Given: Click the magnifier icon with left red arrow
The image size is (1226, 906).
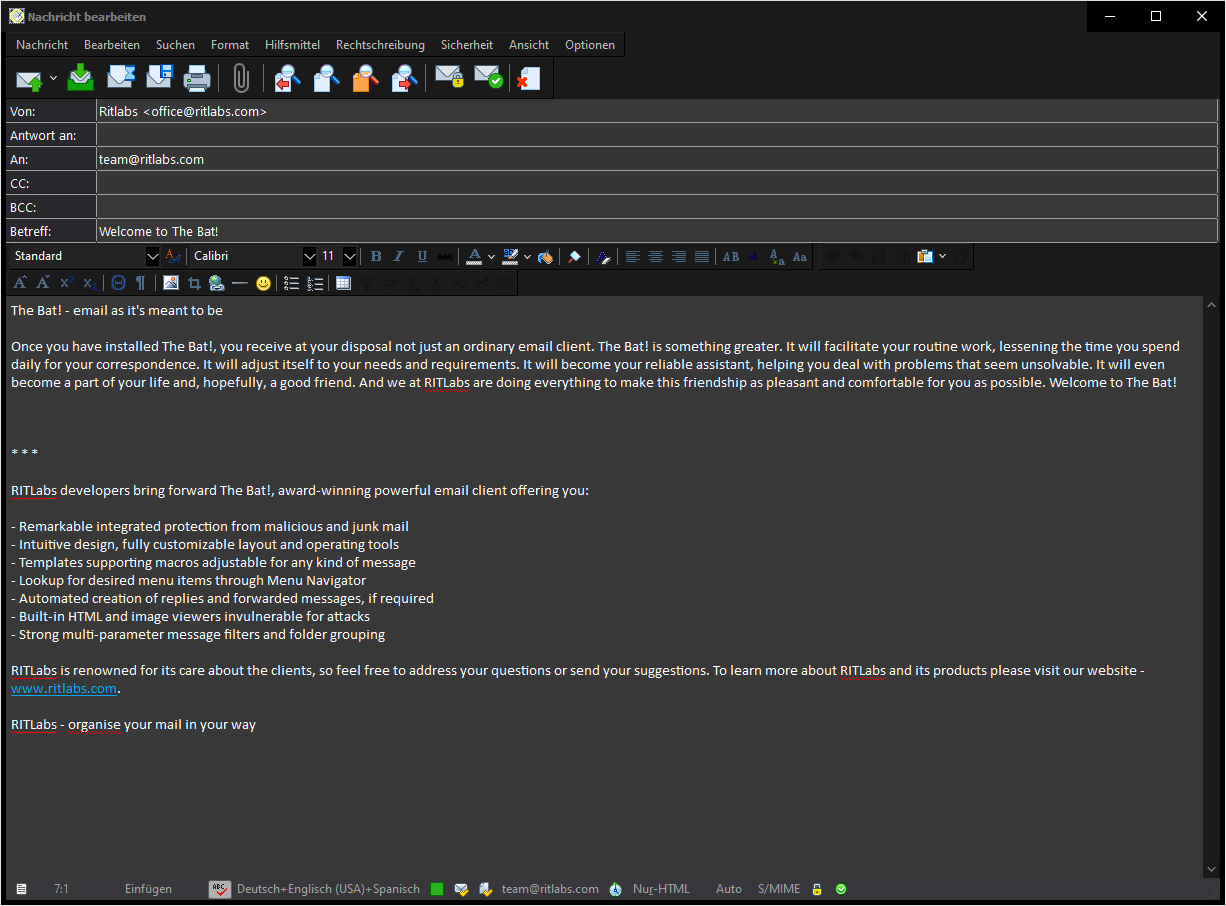Looking at the screenshot, I should 287,78.
